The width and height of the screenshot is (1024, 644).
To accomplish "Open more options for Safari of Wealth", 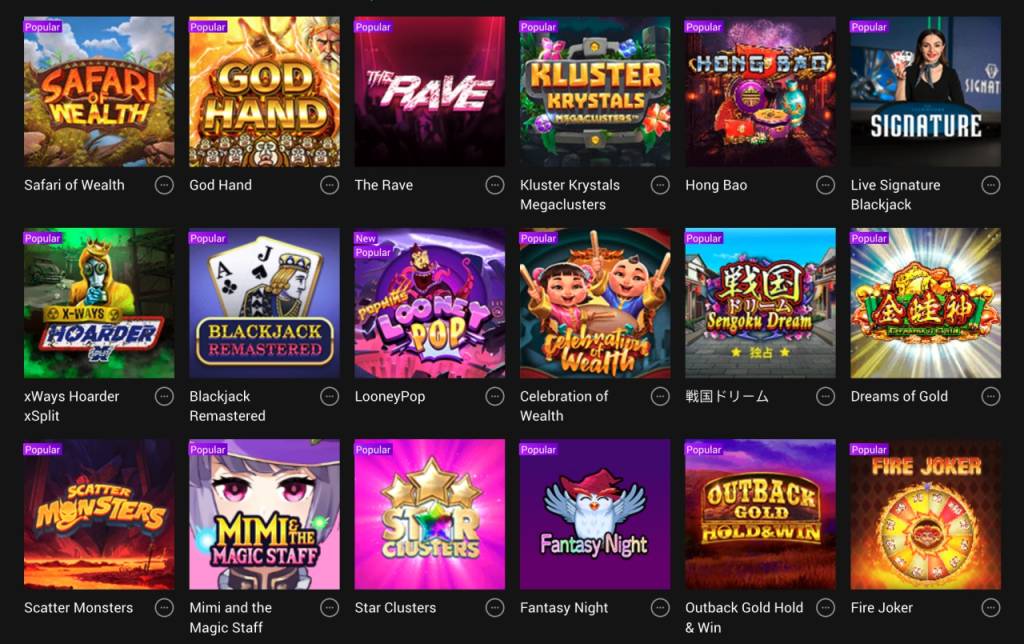I will (165, 185).
